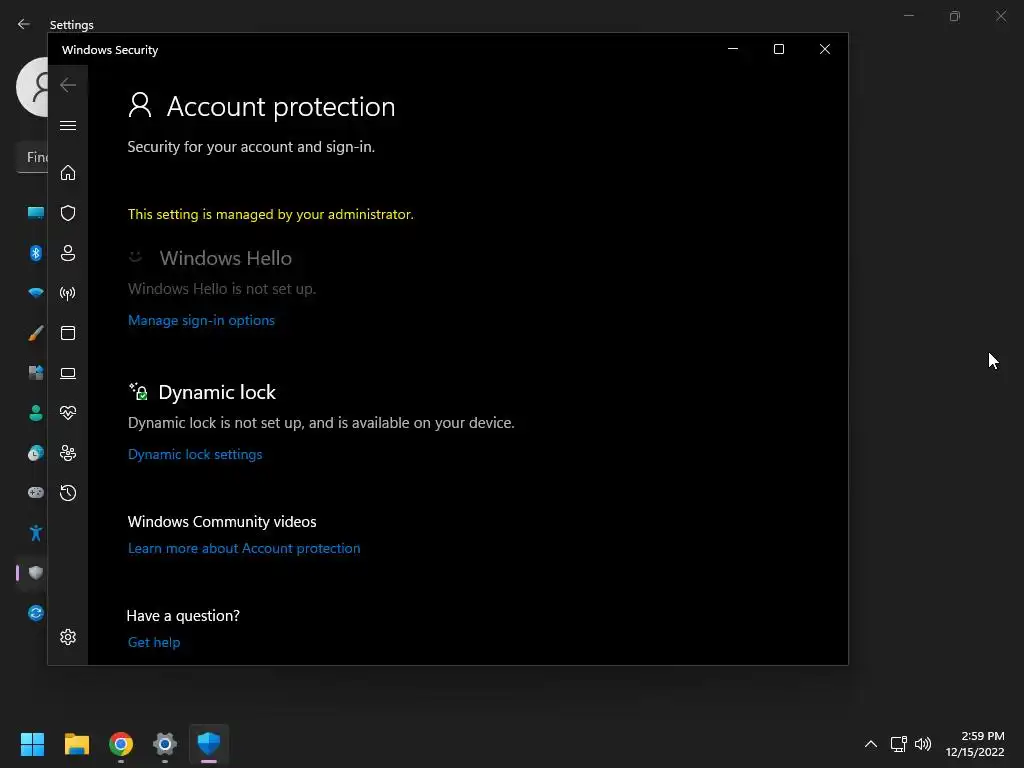Open App & browser control icon
Screen dimensions: 1024x768
tap(68, 333)
